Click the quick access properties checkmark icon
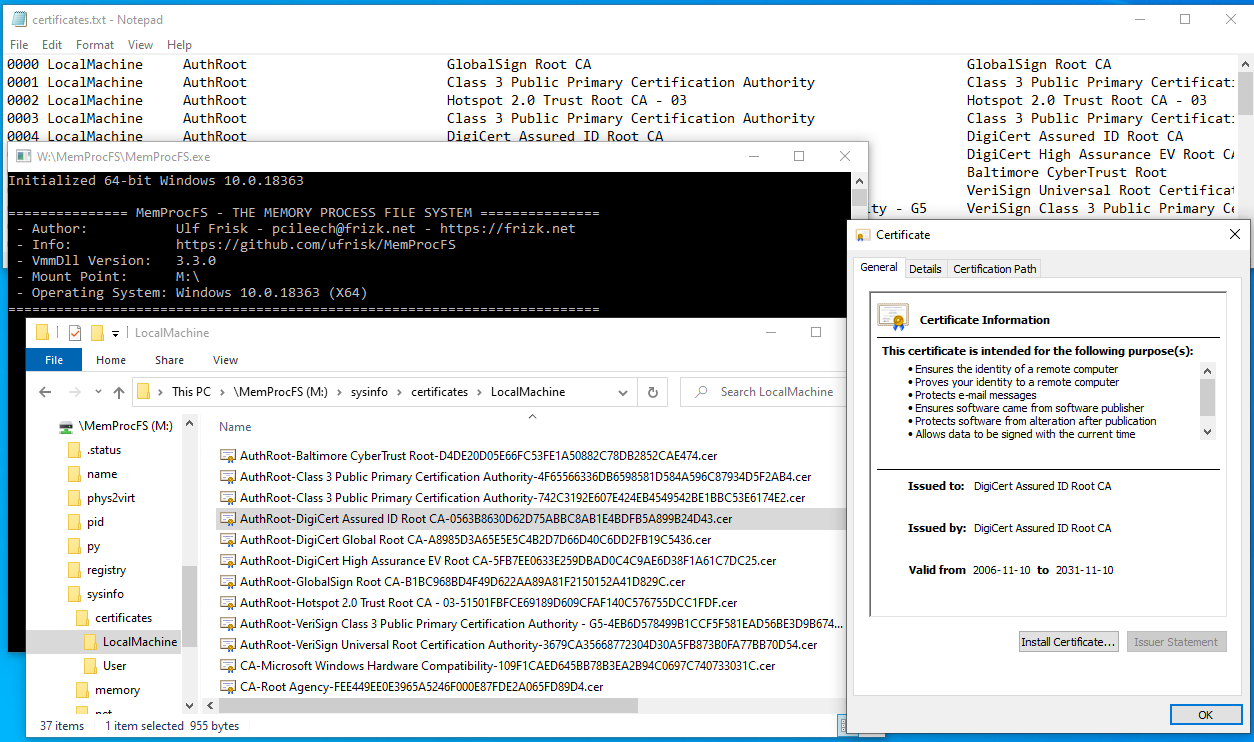The image size is (1254, 742). (75, 333)
